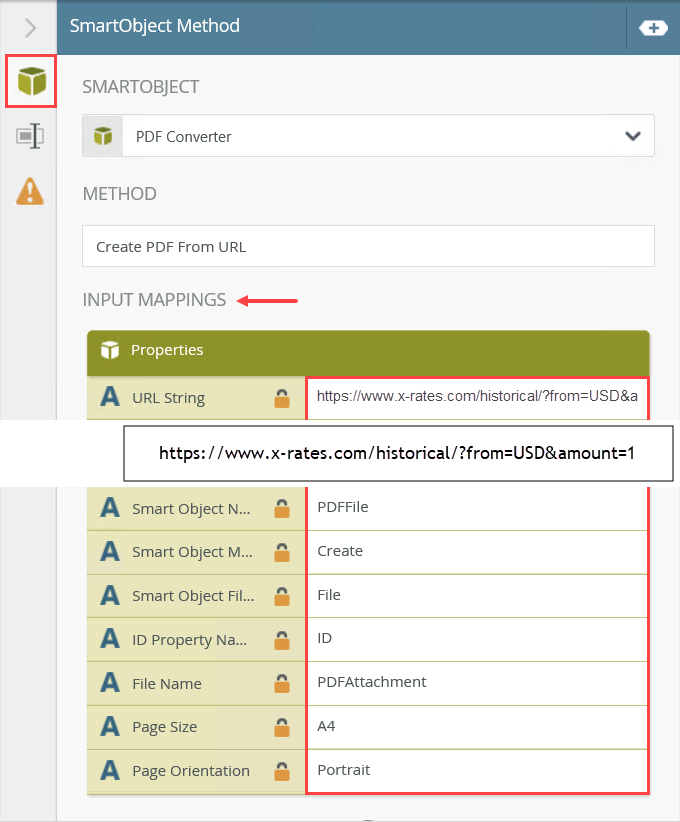680x822 pixels.
Task: Click the URL String text type icon
Action: tap(110, 397)
